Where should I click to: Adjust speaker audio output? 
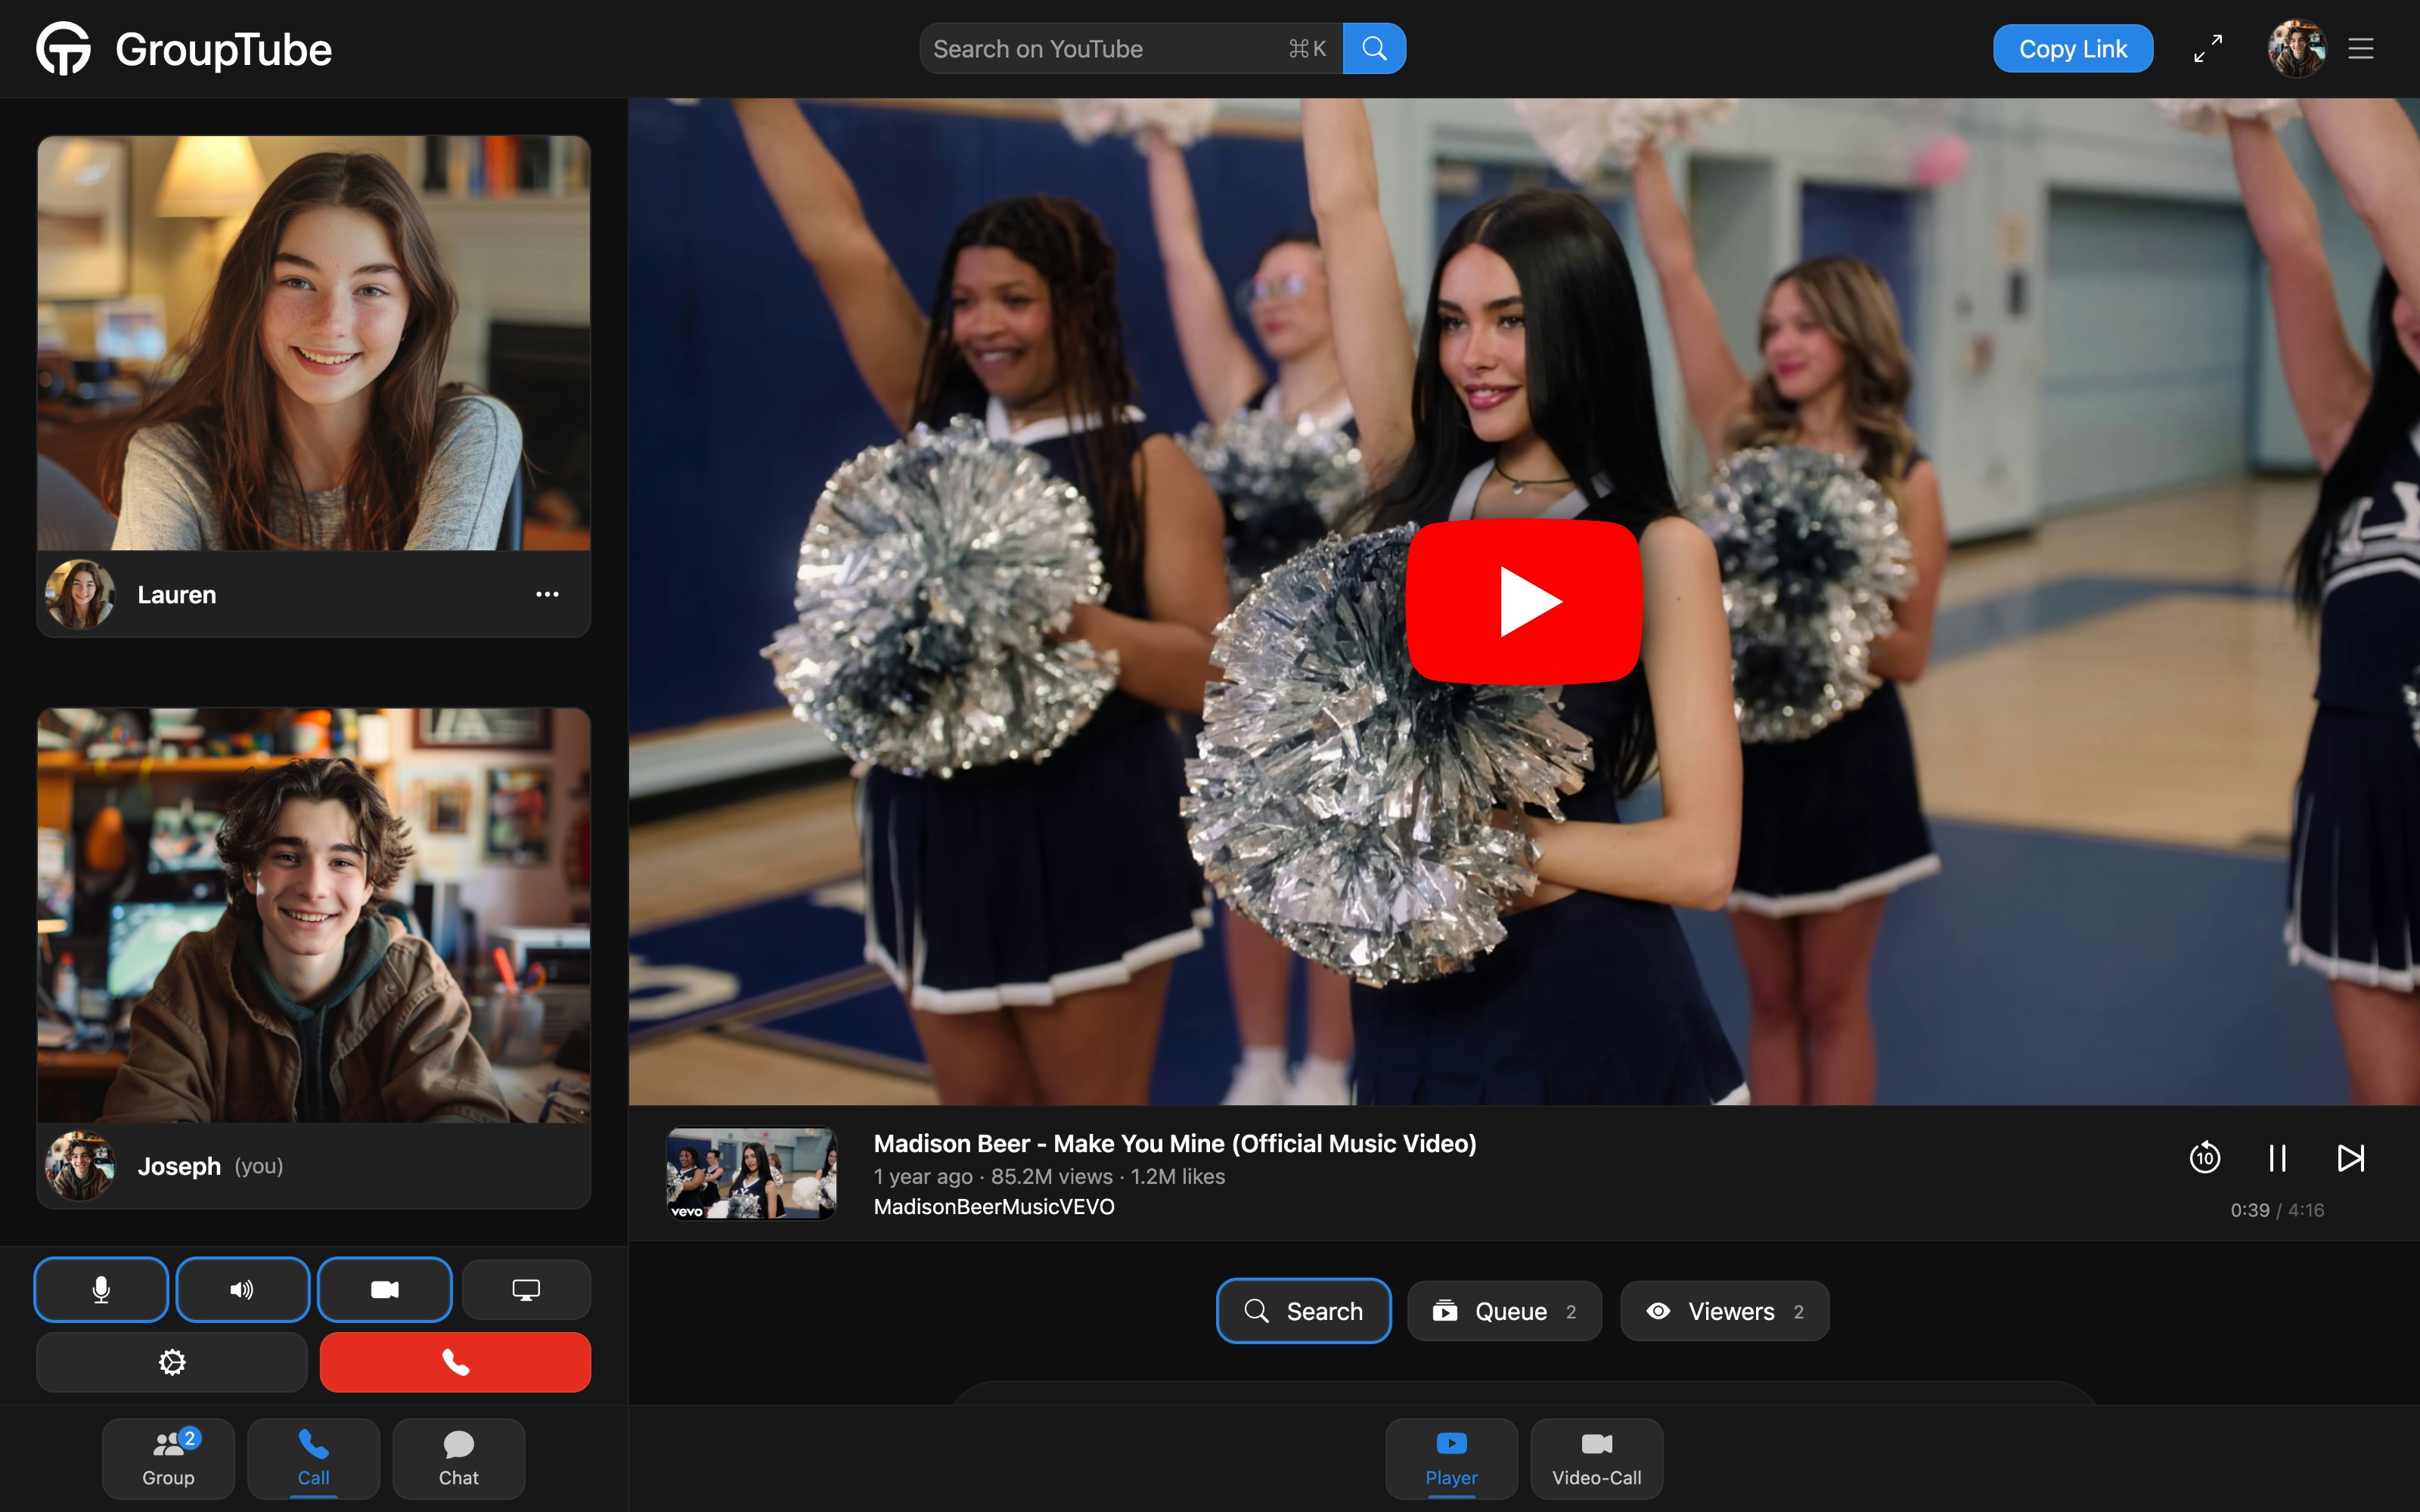(242, 1289)
